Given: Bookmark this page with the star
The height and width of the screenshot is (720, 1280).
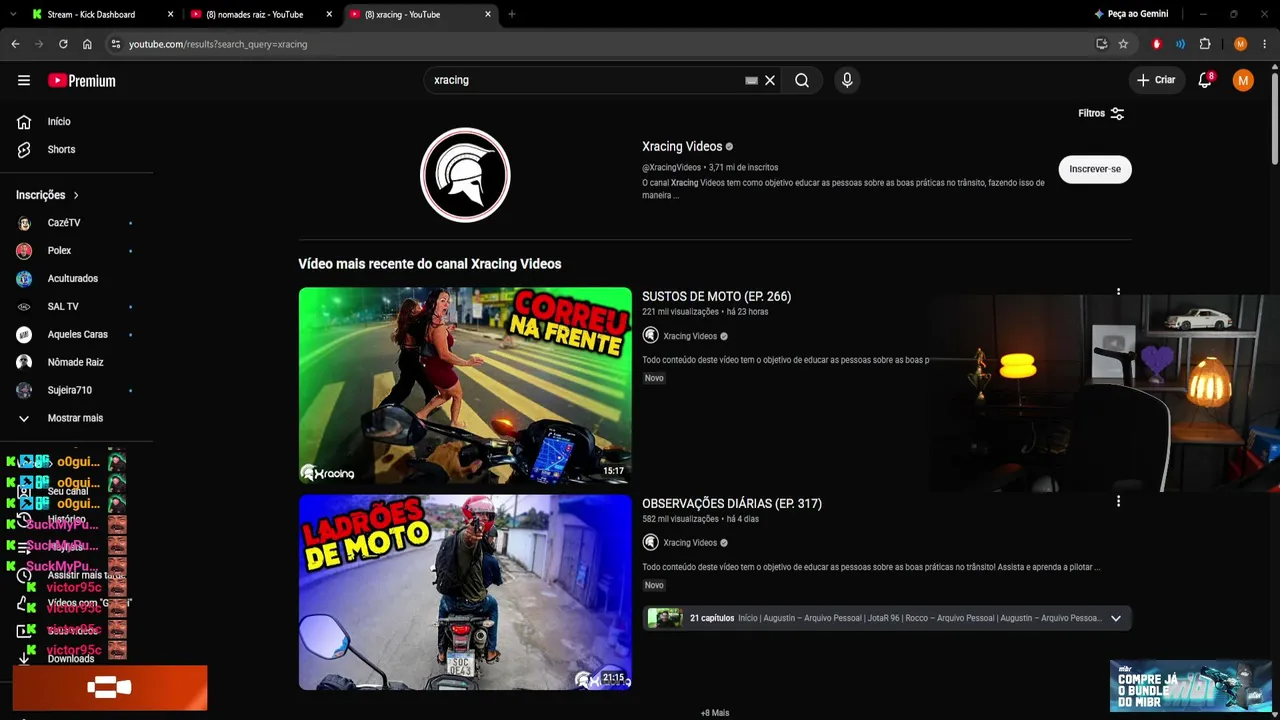Looking at the screenshot, I should pos(1123,44).
